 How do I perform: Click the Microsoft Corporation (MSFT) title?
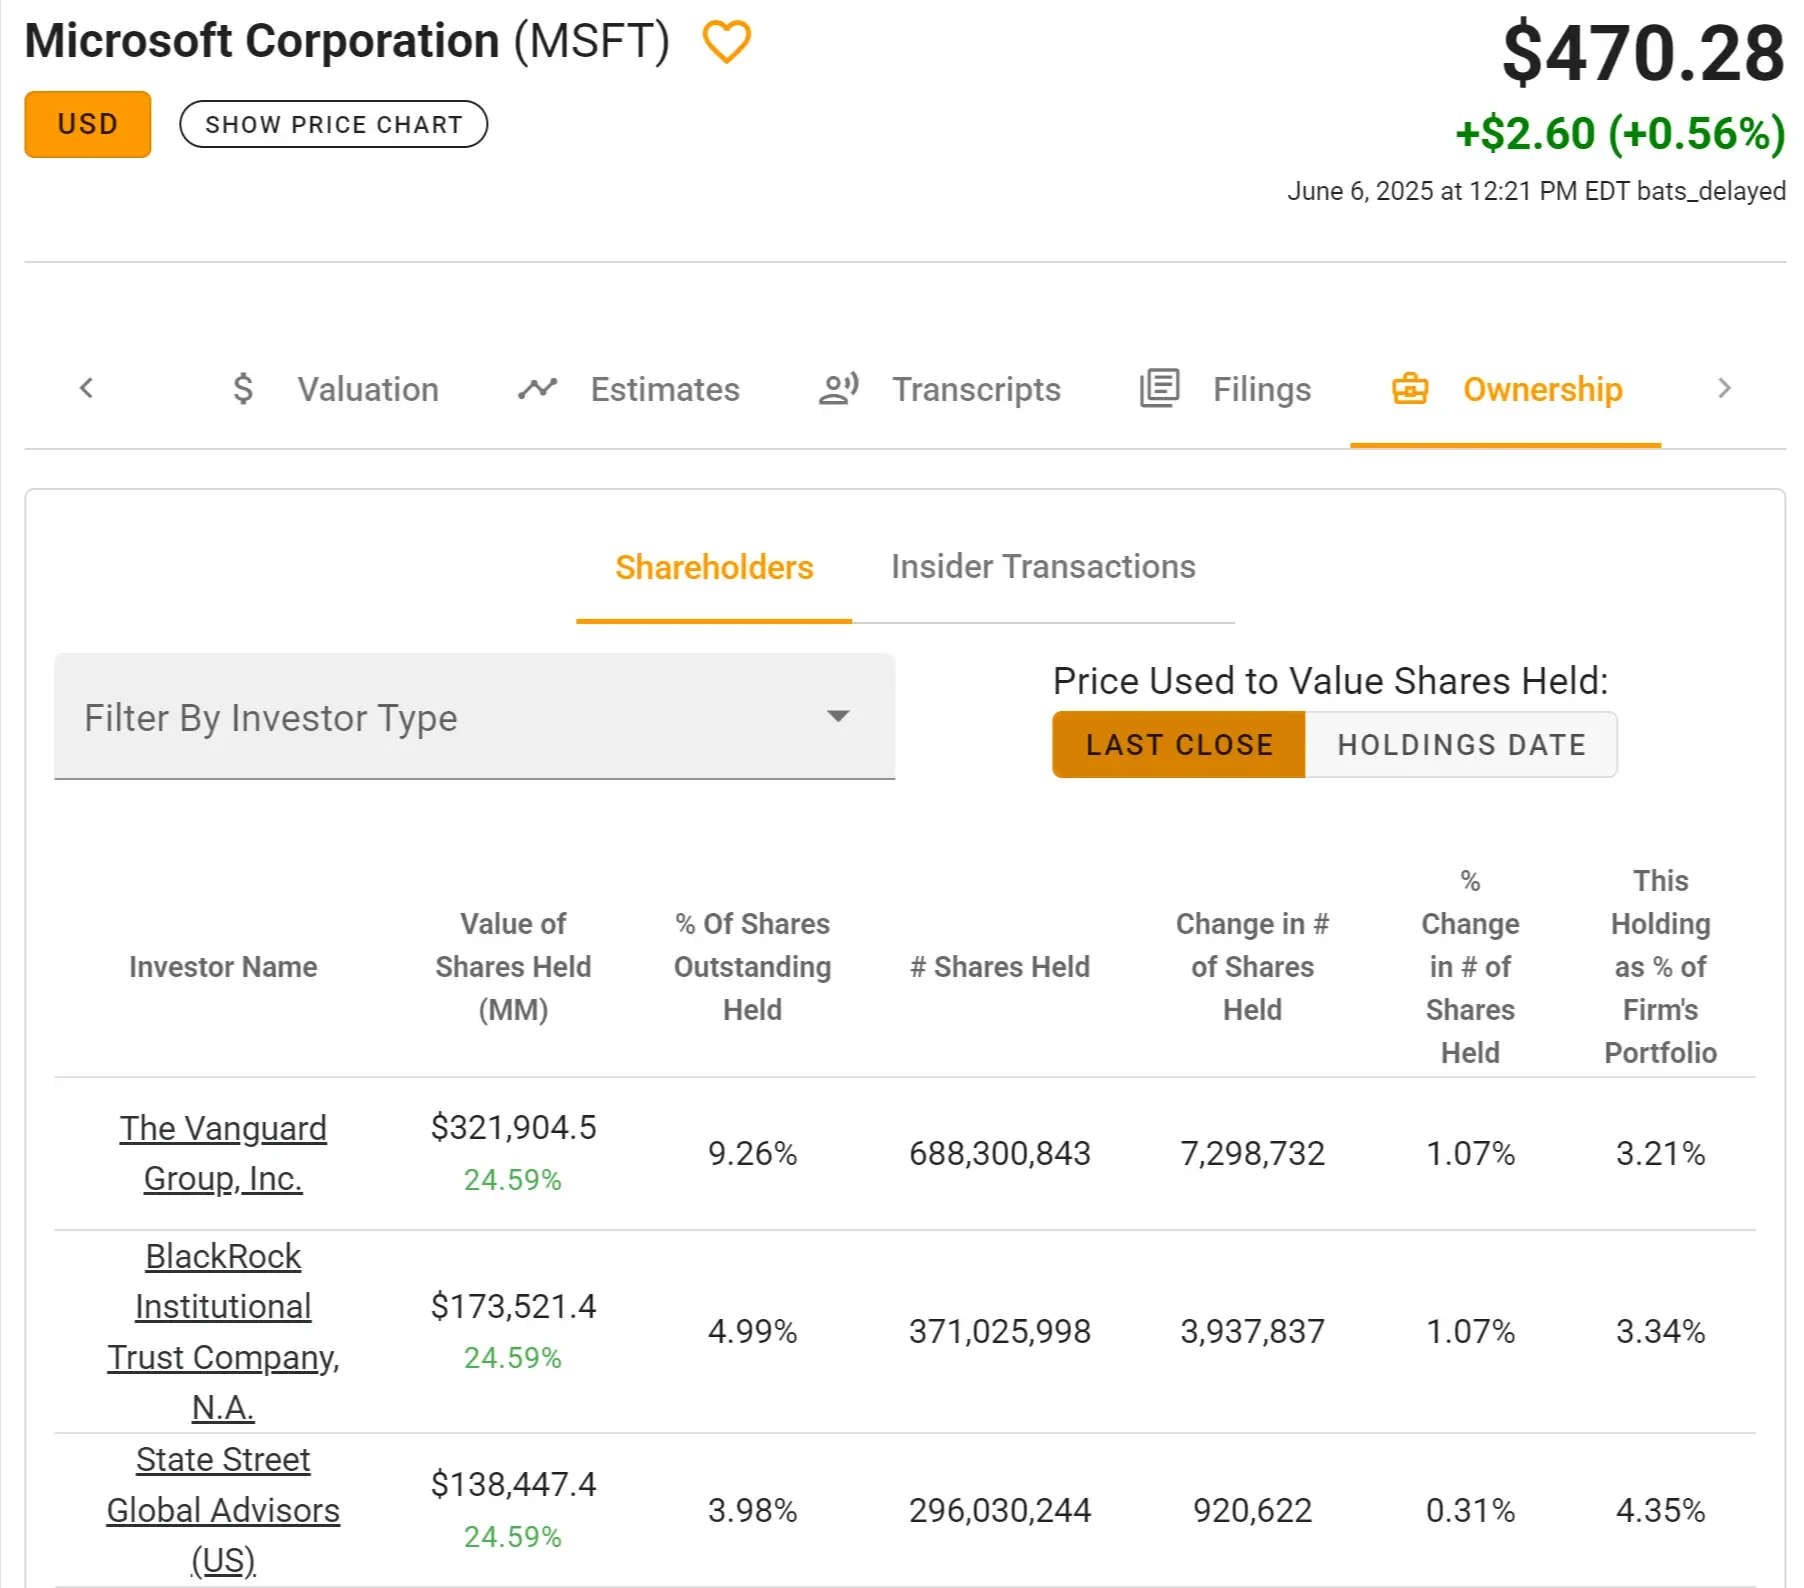[x=347, y=42]
